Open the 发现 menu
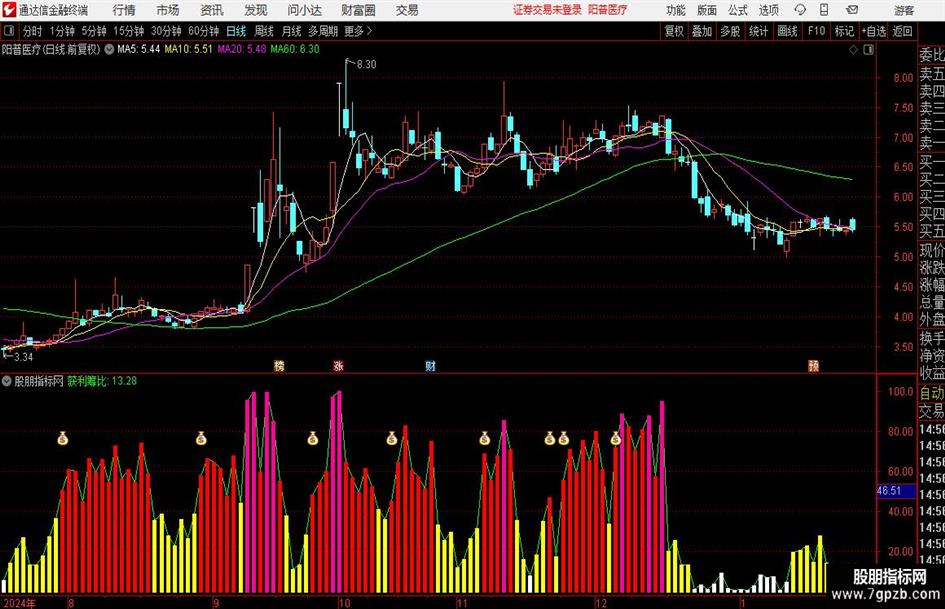The image size is (945, 609). (256, 10)
